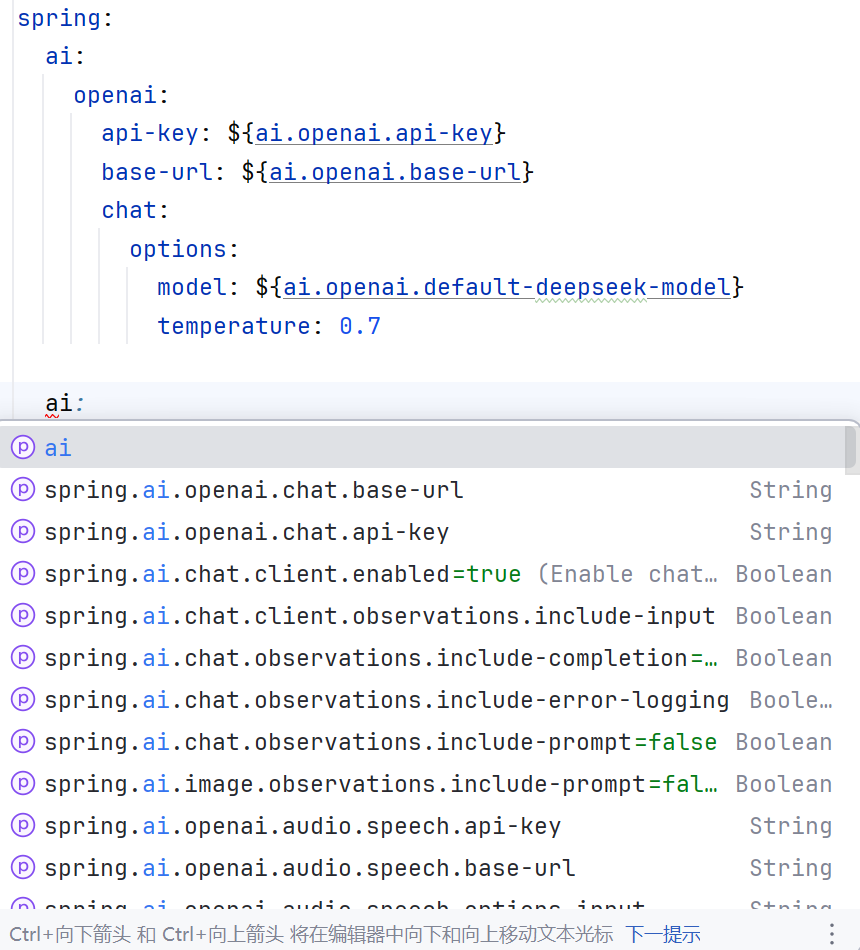Image resolution: width=860 pixels, height=950 pixels.
Task: Click the 'chat:' key in the editor
Action: tap(135, 210)
